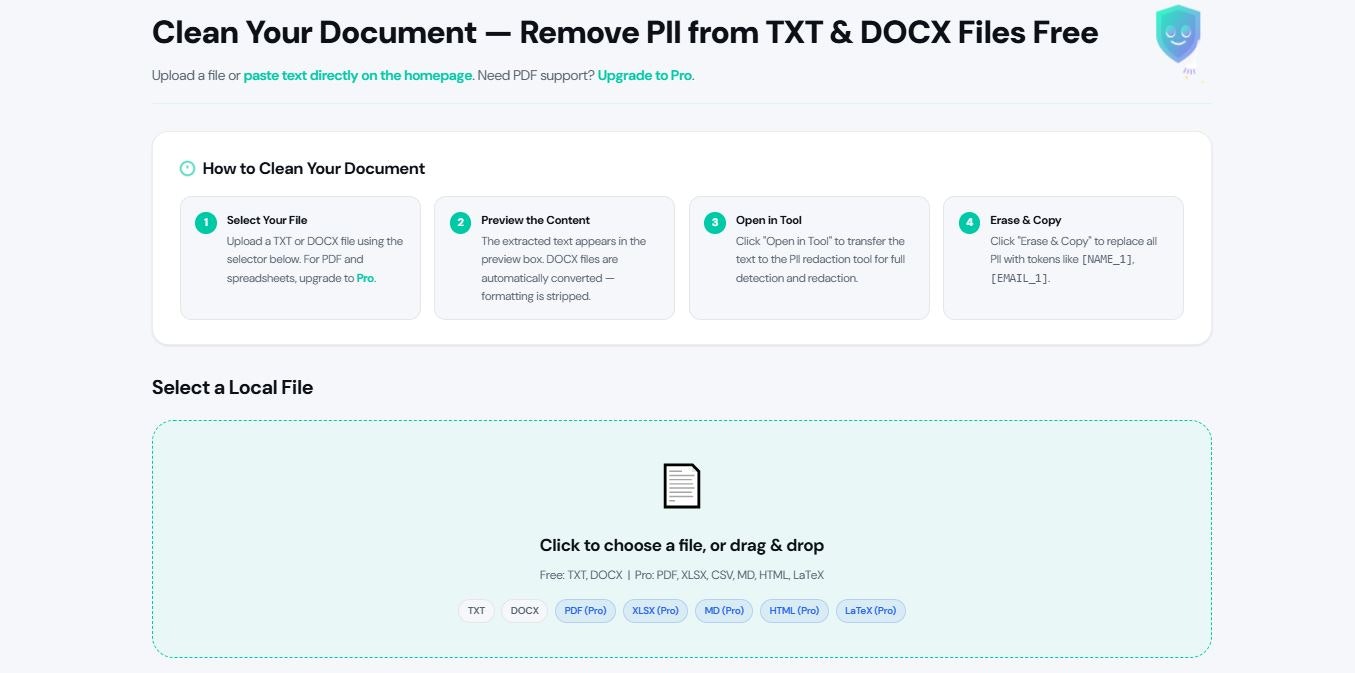Click the 'Pro' link in Select Your File step
Viewport: 1355px width, 673px height.
click(x=365, y=278)
